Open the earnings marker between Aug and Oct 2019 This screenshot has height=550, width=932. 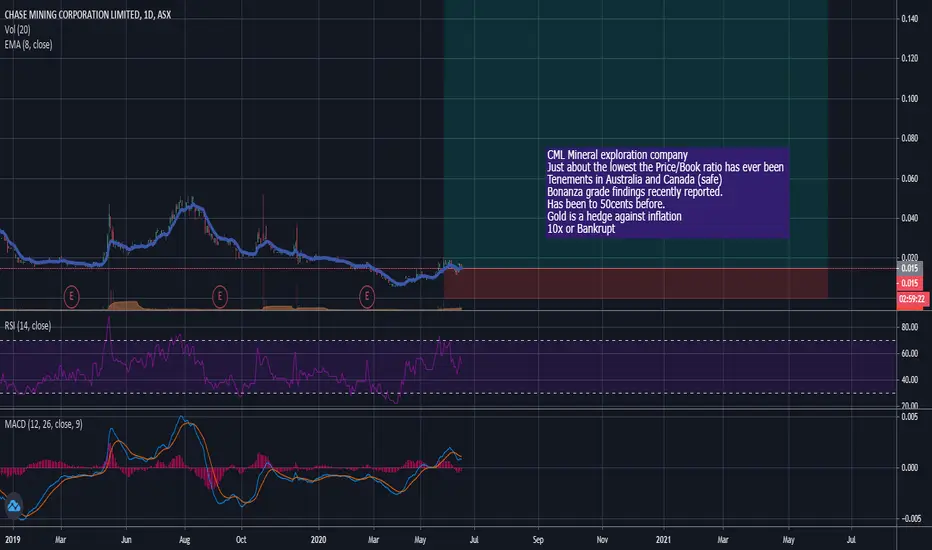point(220,296)
